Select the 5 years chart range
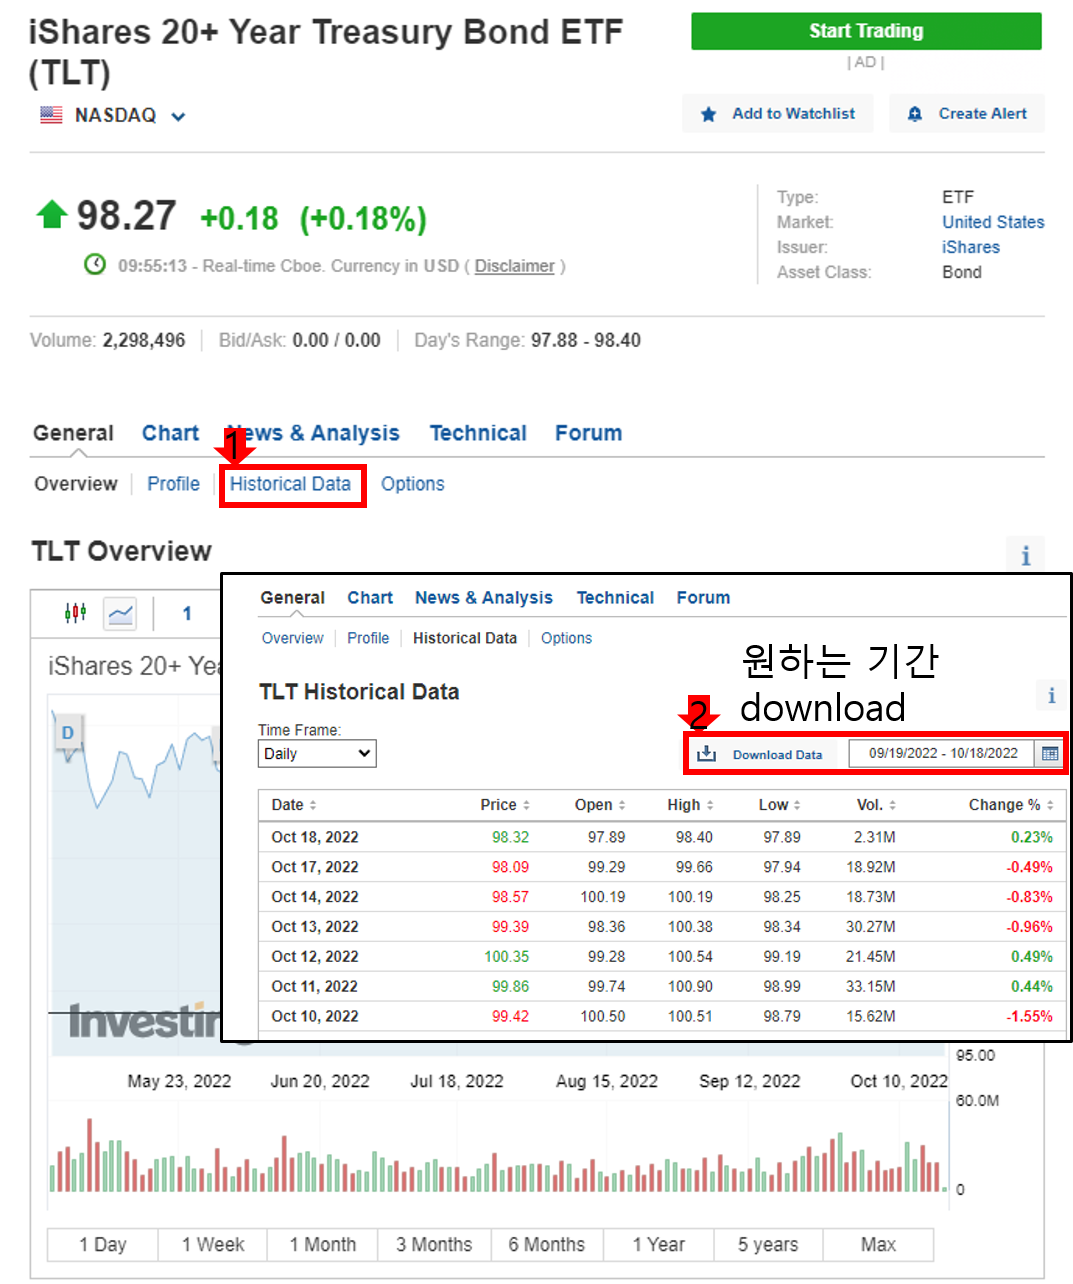 click(767, 1244)
